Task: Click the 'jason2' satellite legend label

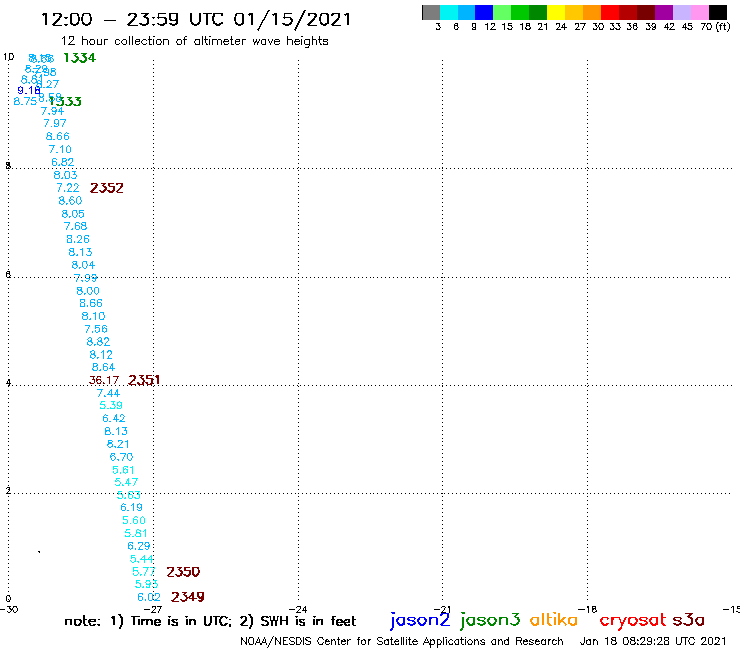Action: (x=420, y=620)
